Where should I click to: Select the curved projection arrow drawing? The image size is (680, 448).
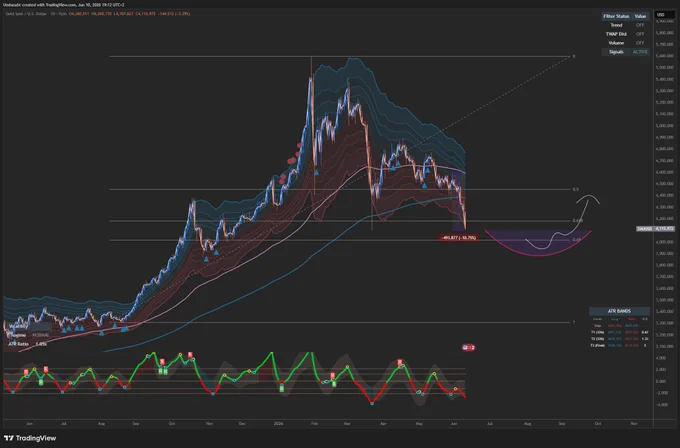564,221
